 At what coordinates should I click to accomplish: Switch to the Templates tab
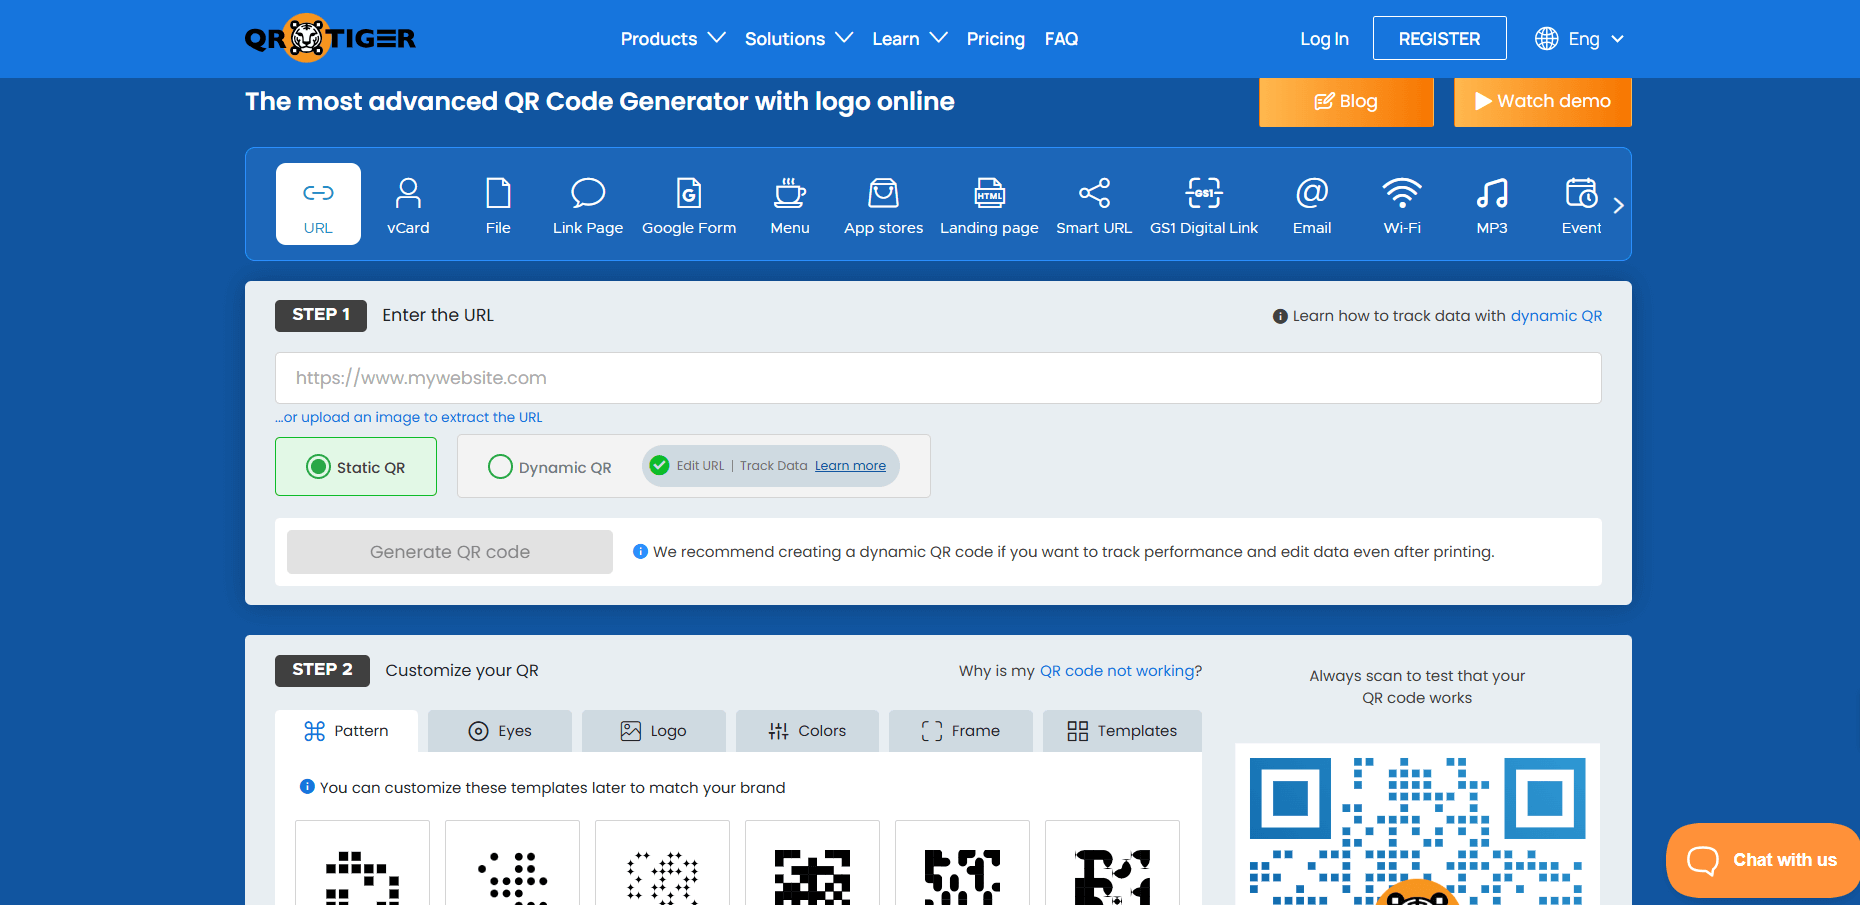(x=1122, y=731)
